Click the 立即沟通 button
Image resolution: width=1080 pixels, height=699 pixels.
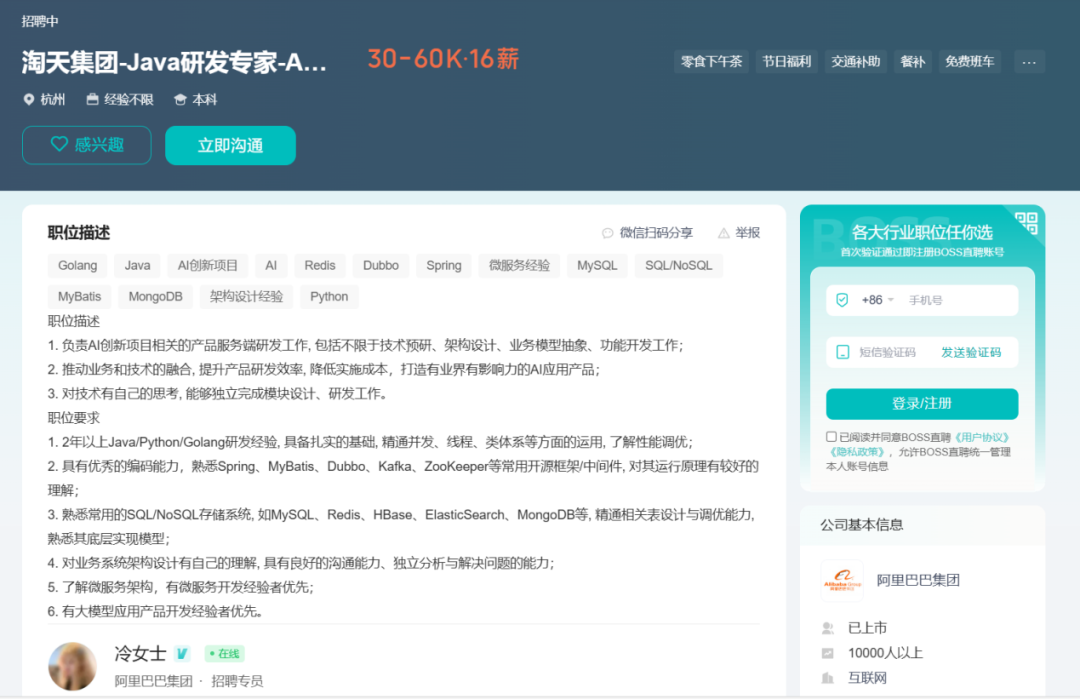(x=230, y=145)
